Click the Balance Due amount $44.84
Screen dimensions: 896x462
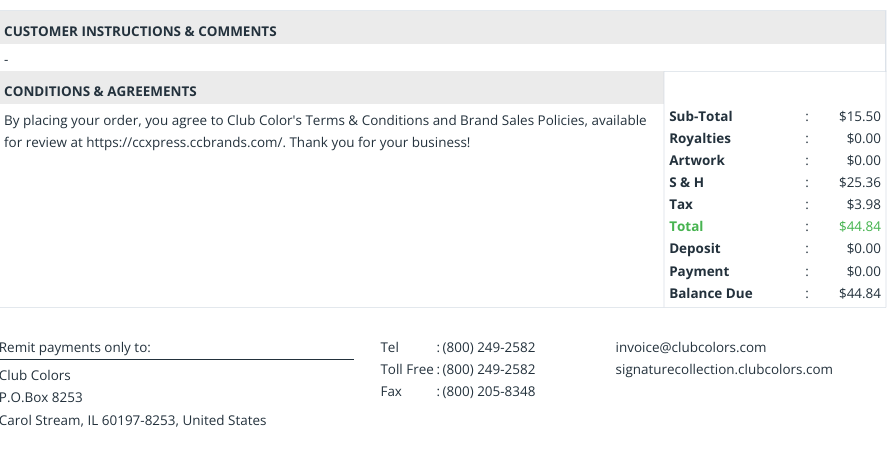pyautogui.click(x=859, y=293)
